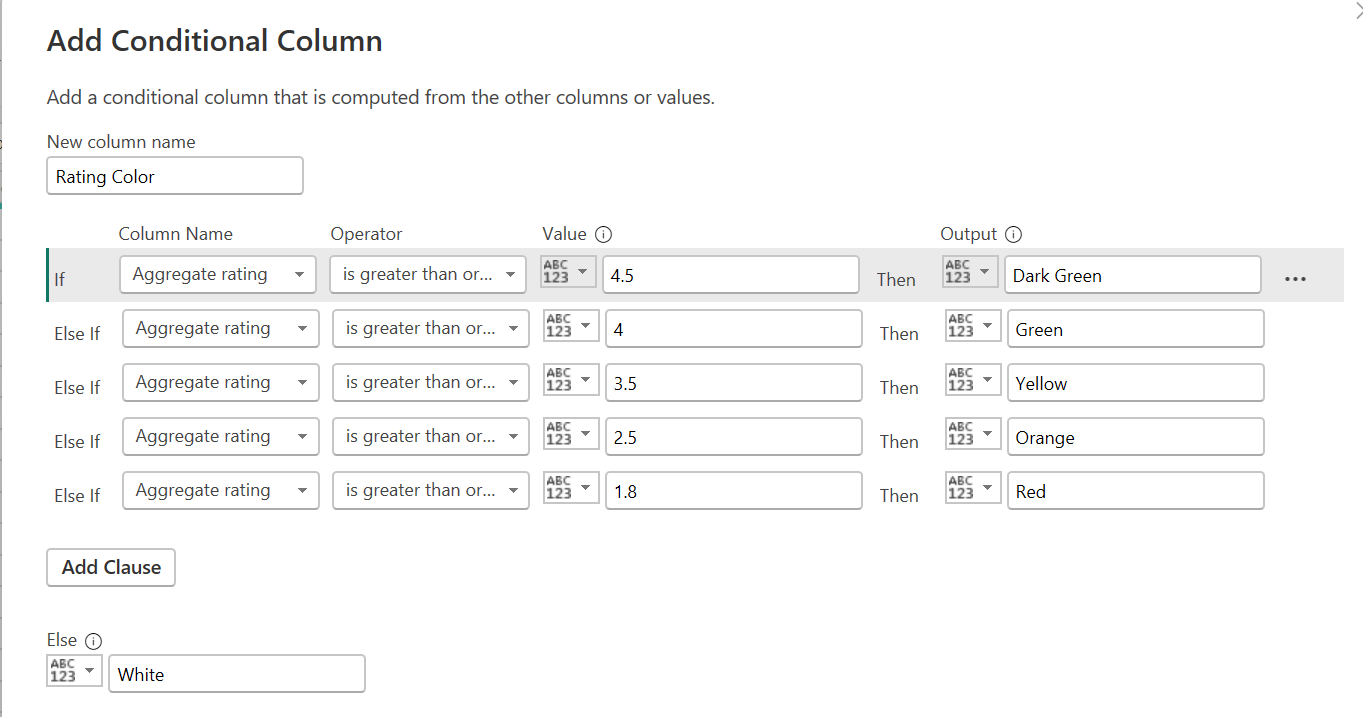The height and width of the screenshot is (717, 1363).
Task: Click output type icon beside Yellow
Action: pos(972,382)
